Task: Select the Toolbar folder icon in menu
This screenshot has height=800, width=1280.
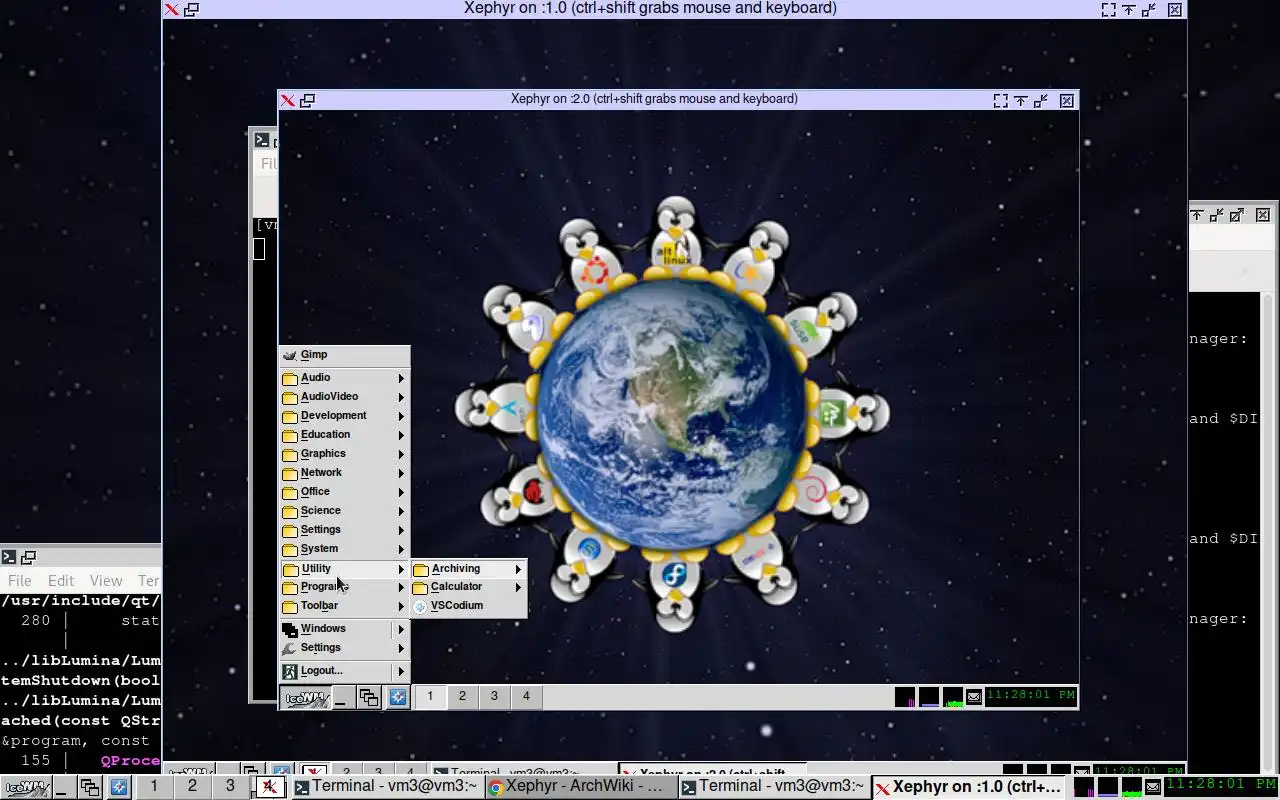Action: coord(290,606)
